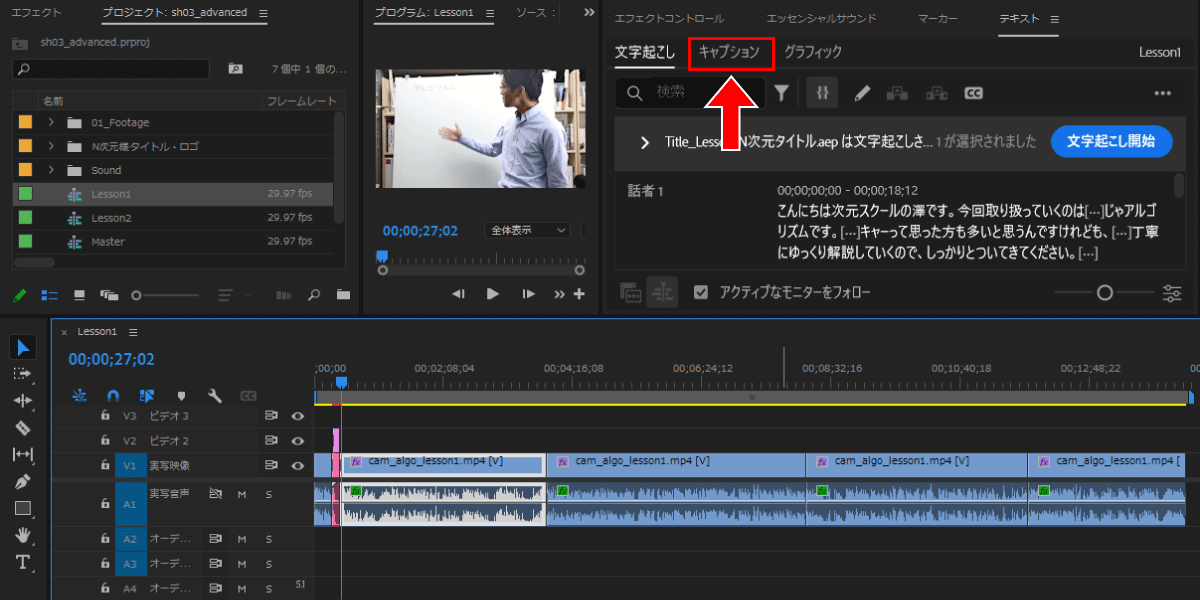Toggle ビデオ 2 track eye visibility
The height and width of the screenshot is (600, 1200).
click(297, 440)
